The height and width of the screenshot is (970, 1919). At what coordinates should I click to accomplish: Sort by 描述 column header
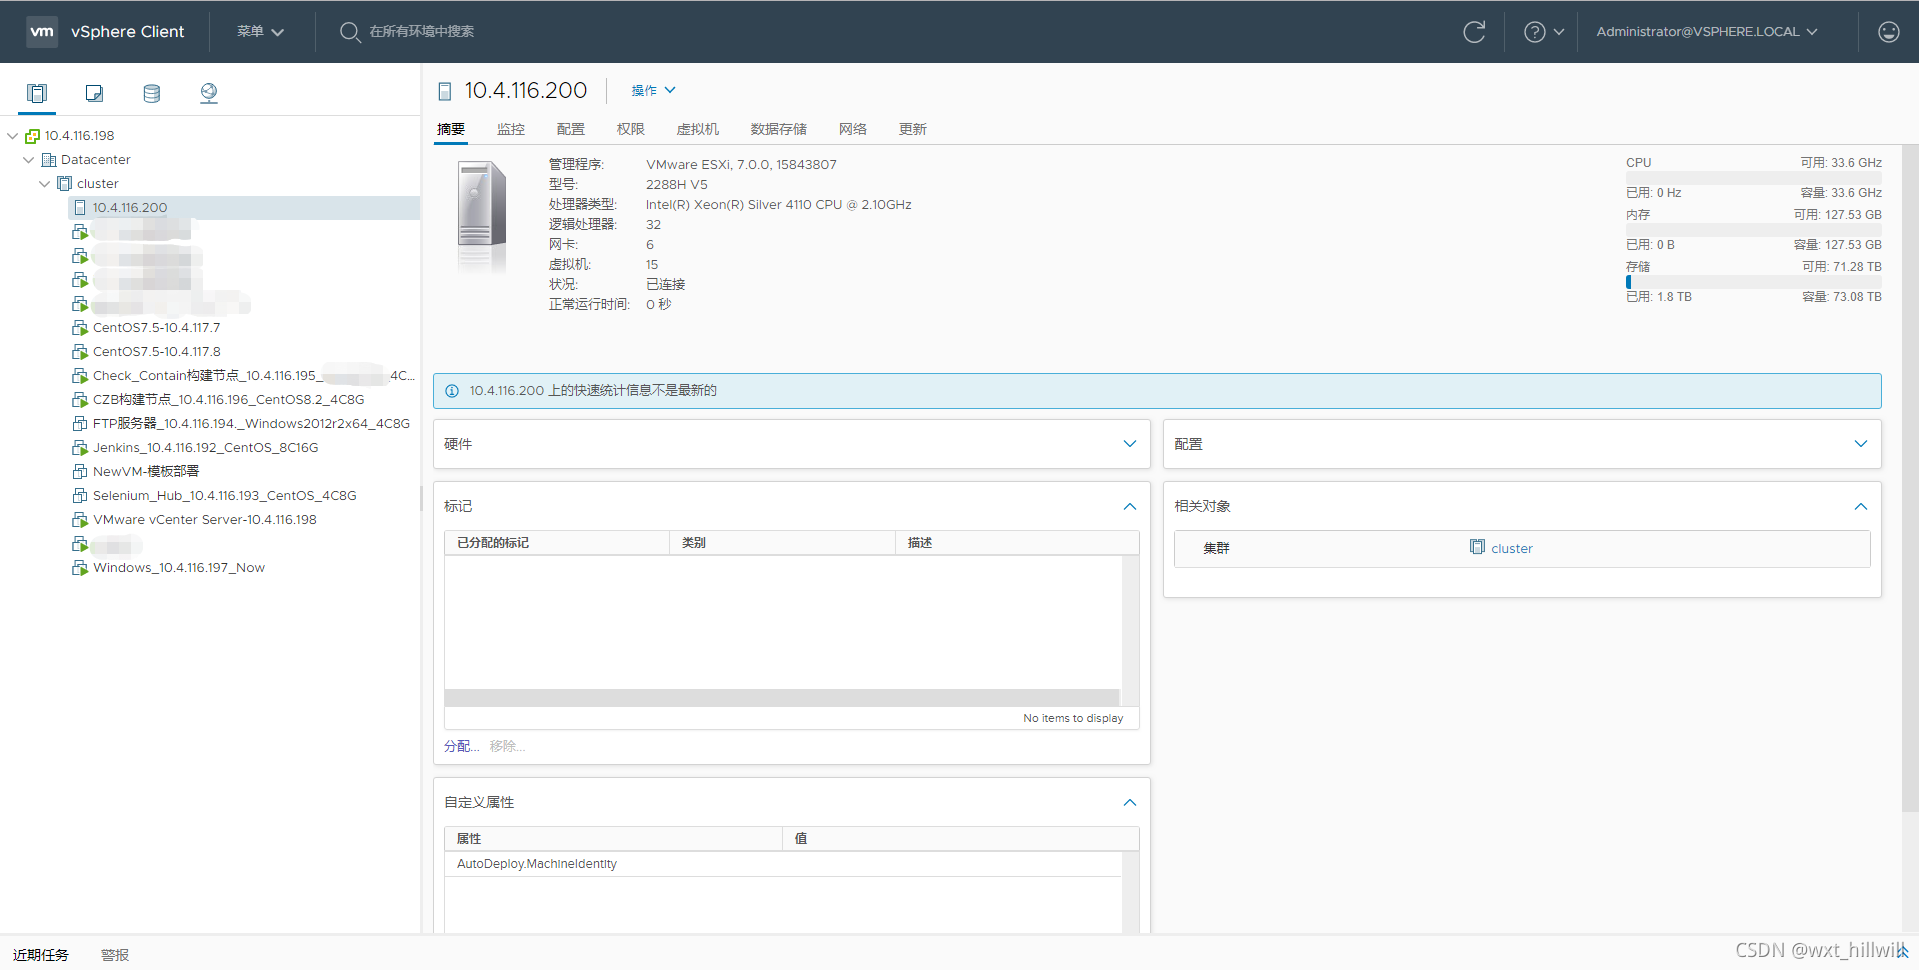pos(1017,543)
